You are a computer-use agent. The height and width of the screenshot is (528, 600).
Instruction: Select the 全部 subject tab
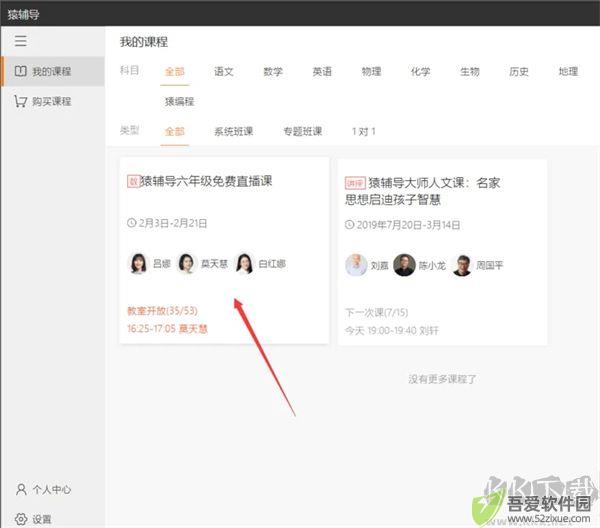point(174,72)
